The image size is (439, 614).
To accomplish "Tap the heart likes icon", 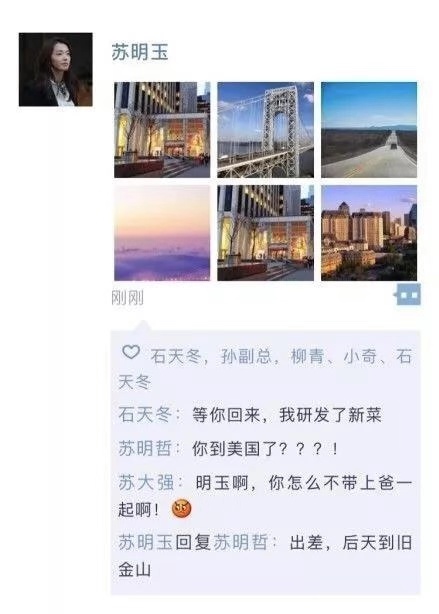I will click(131, 352).
